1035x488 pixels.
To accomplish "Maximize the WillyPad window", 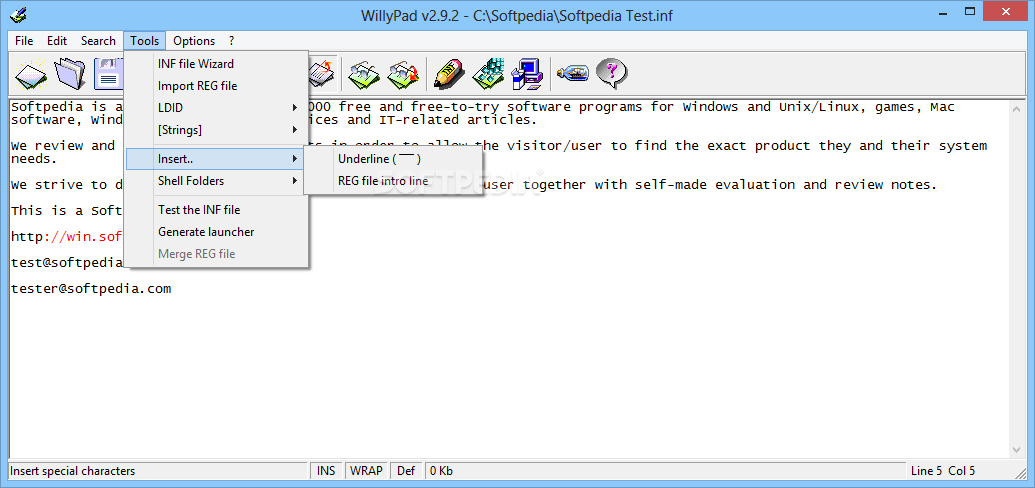I will 970,11.
